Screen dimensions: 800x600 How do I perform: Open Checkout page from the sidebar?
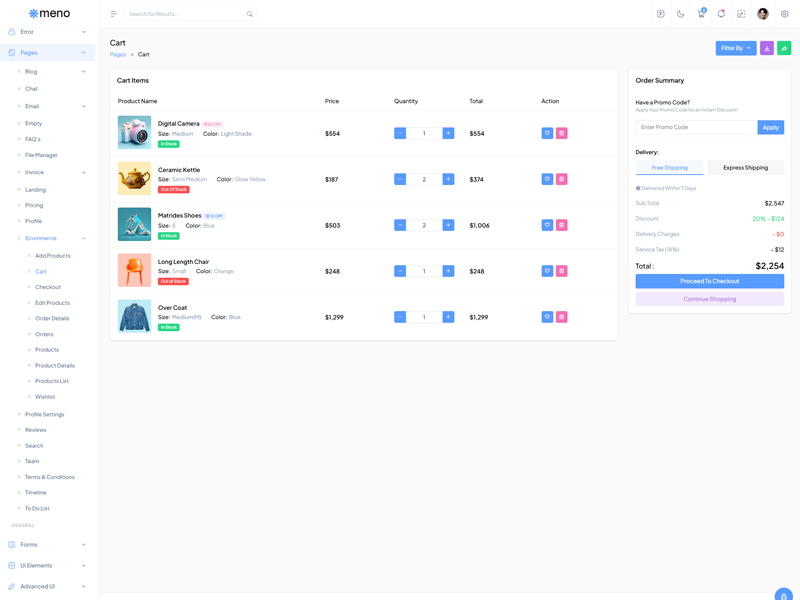48,287
